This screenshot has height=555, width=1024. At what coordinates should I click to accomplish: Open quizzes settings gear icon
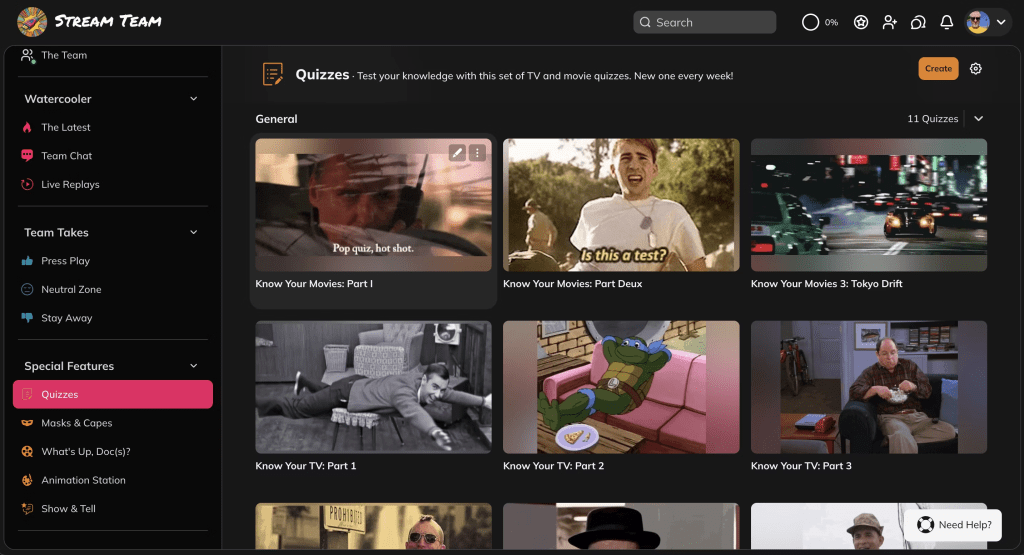pos(976,69)
